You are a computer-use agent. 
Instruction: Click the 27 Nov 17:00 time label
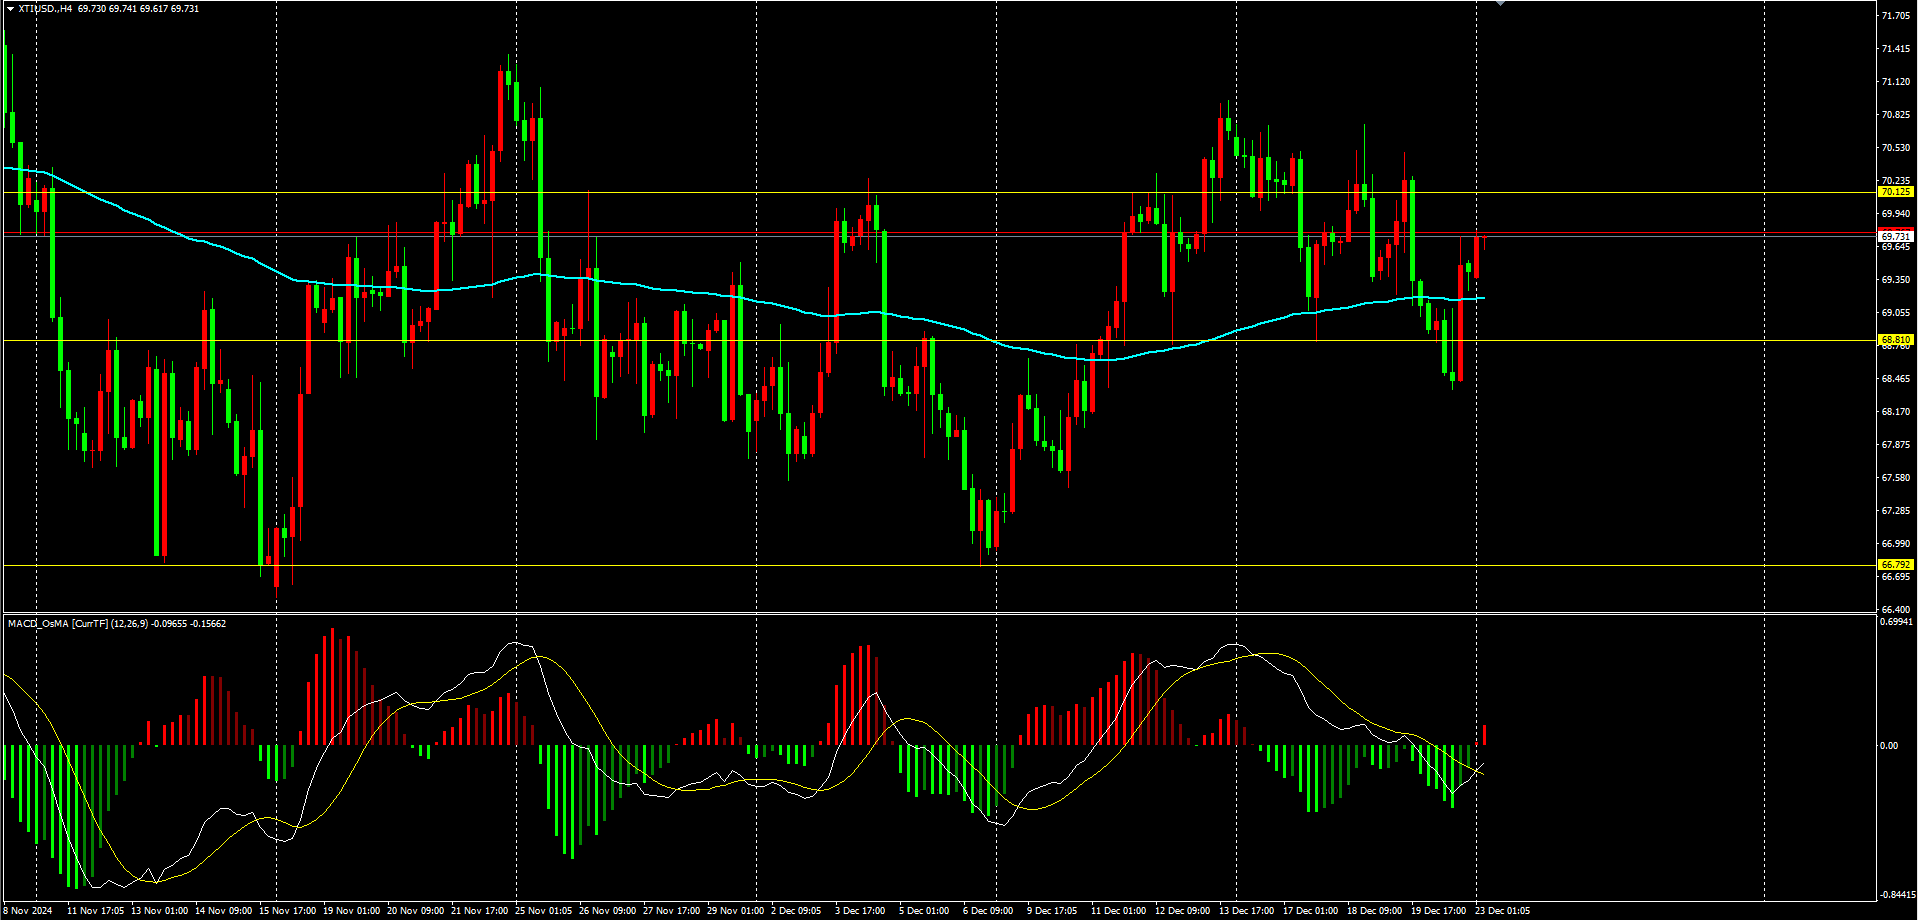point(672,911)
